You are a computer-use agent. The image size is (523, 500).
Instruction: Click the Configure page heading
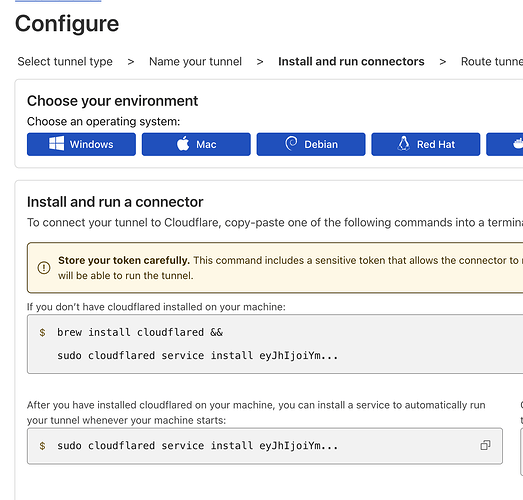(x=67, y=24)
